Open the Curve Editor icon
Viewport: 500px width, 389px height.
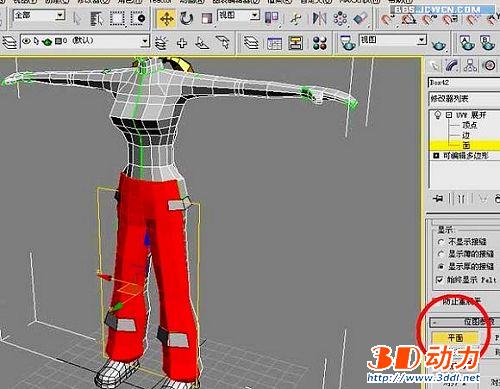(x=274, y=43)
